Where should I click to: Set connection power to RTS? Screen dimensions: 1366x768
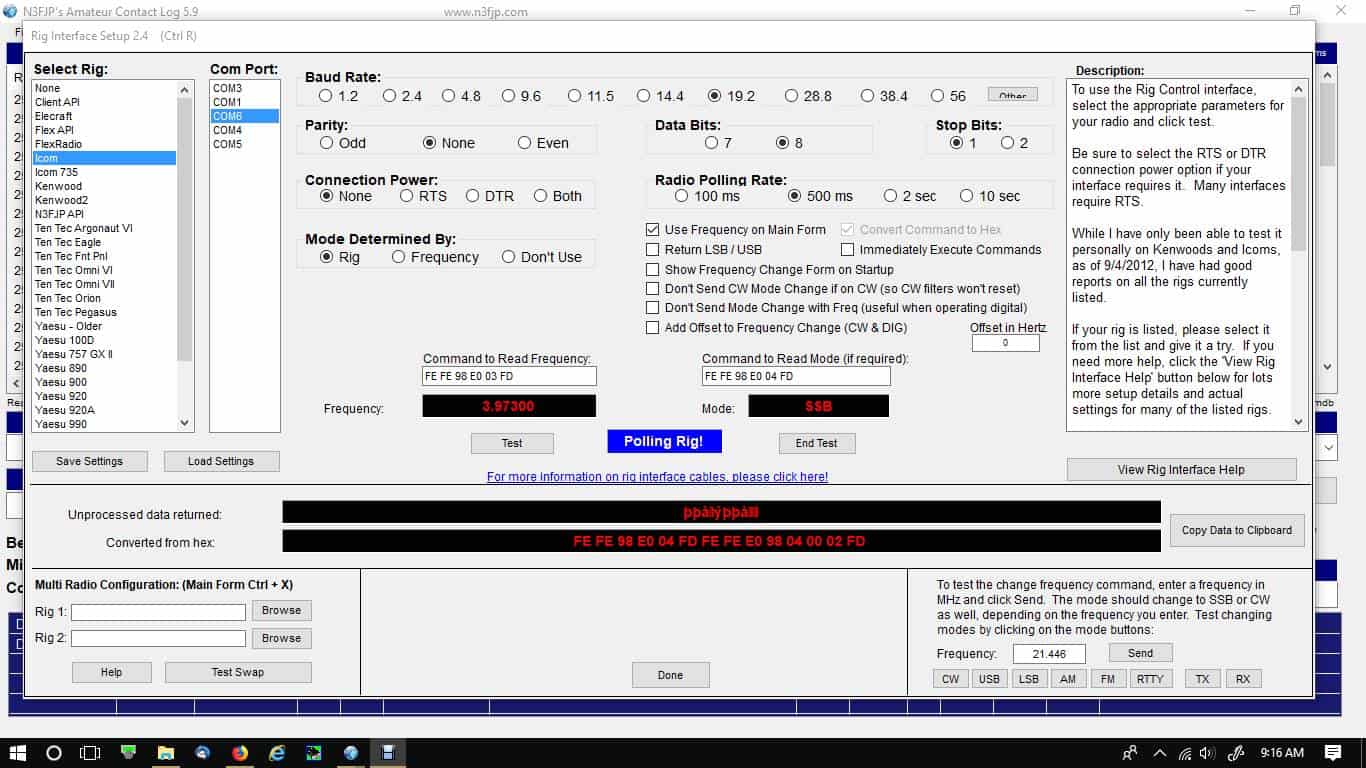point(407,196)
